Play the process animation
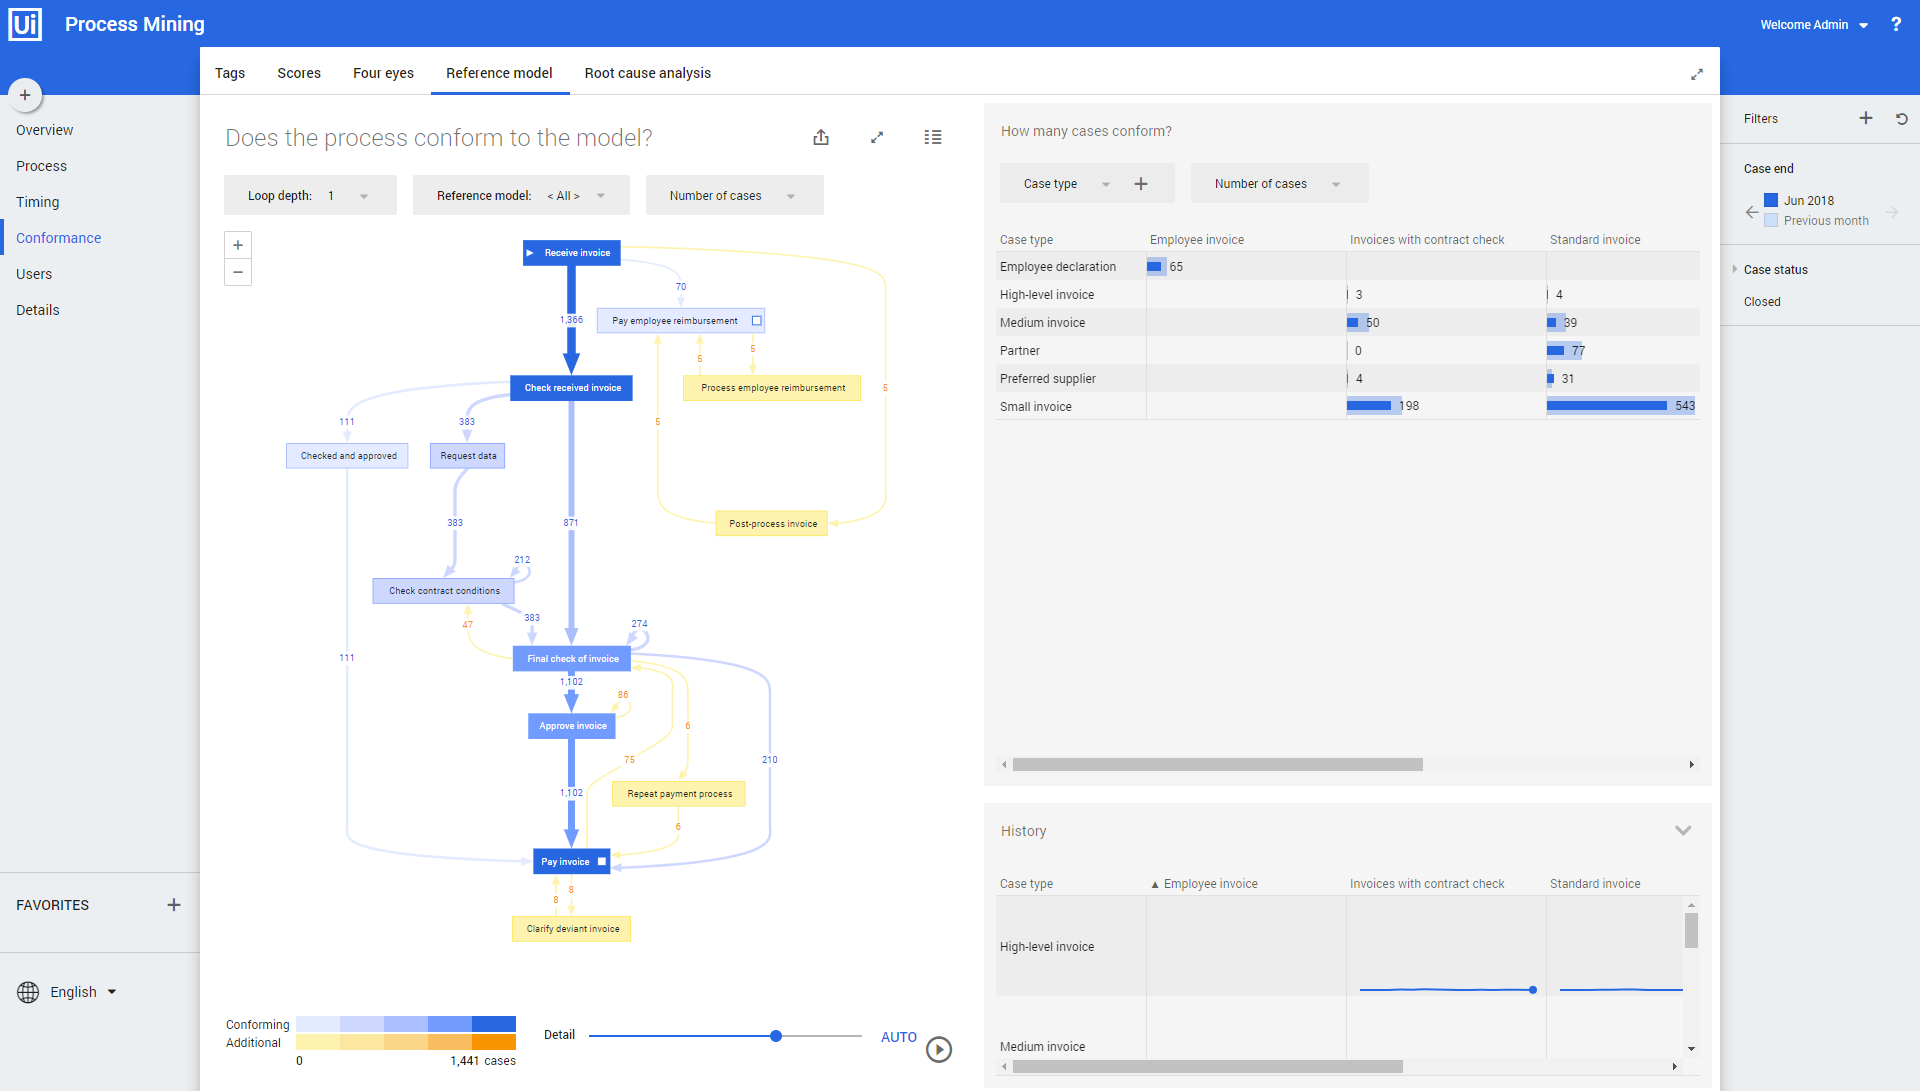 [939, 1049]
